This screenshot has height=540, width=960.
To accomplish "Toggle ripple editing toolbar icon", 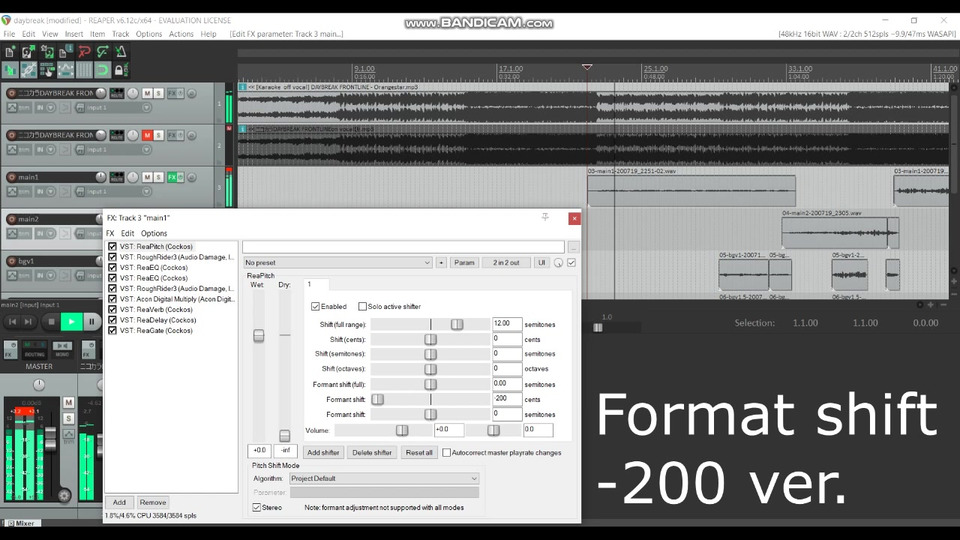I will click(47, 70).
